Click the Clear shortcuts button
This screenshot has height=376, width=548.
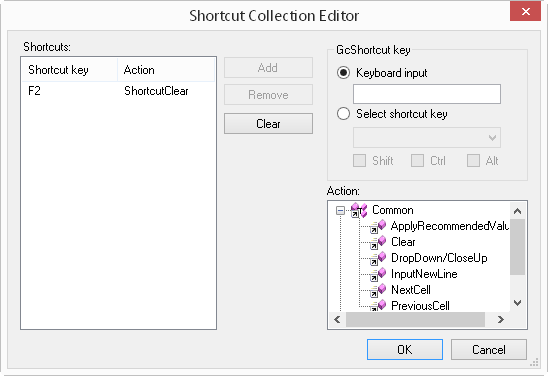tap(268, 123)
